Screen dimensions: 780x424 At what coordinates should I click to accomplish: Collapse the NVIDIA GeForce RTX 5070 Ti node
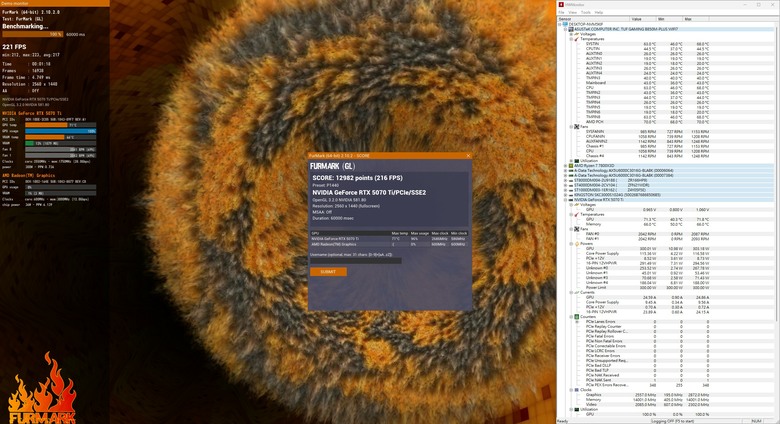click(566, 200)
